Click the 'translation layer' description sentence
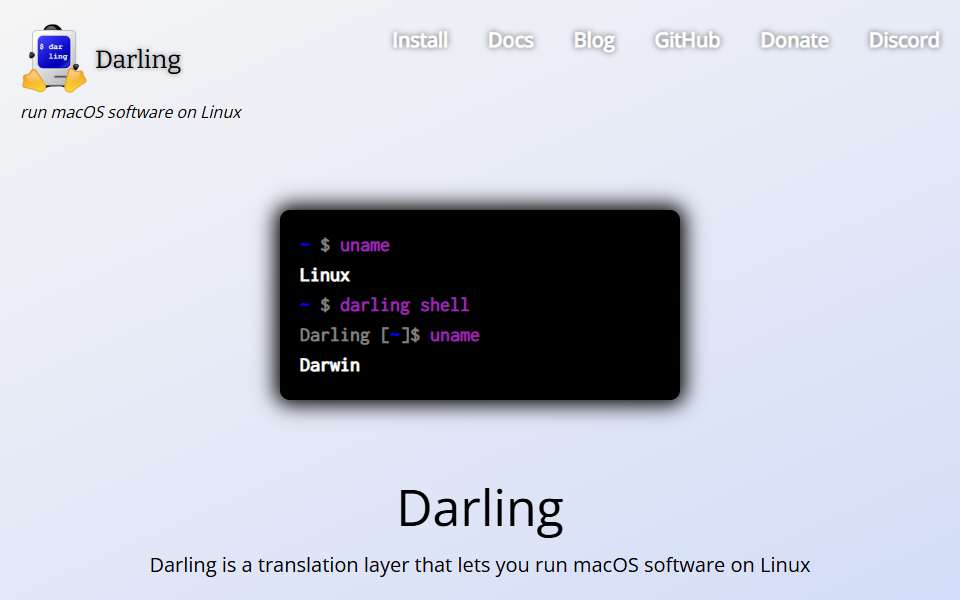The image size is (960, 600). tap(480, 565)
